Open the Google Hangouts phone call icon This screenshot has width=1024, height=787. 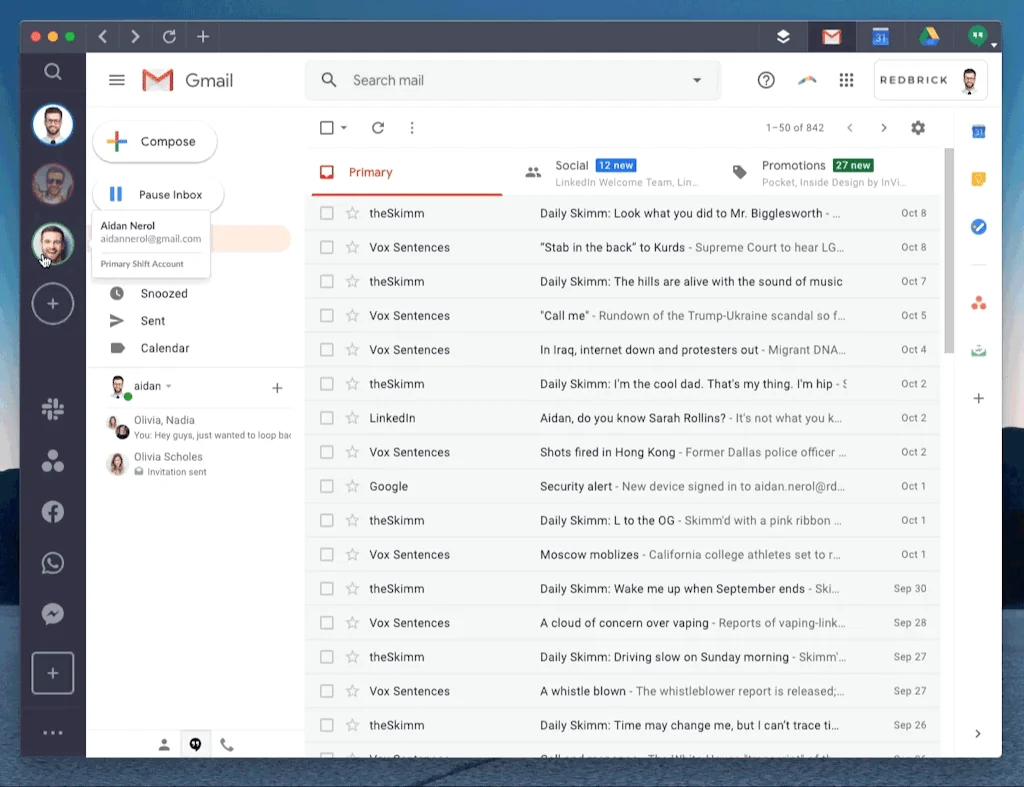pyautogui.click(x=226, y=744)
